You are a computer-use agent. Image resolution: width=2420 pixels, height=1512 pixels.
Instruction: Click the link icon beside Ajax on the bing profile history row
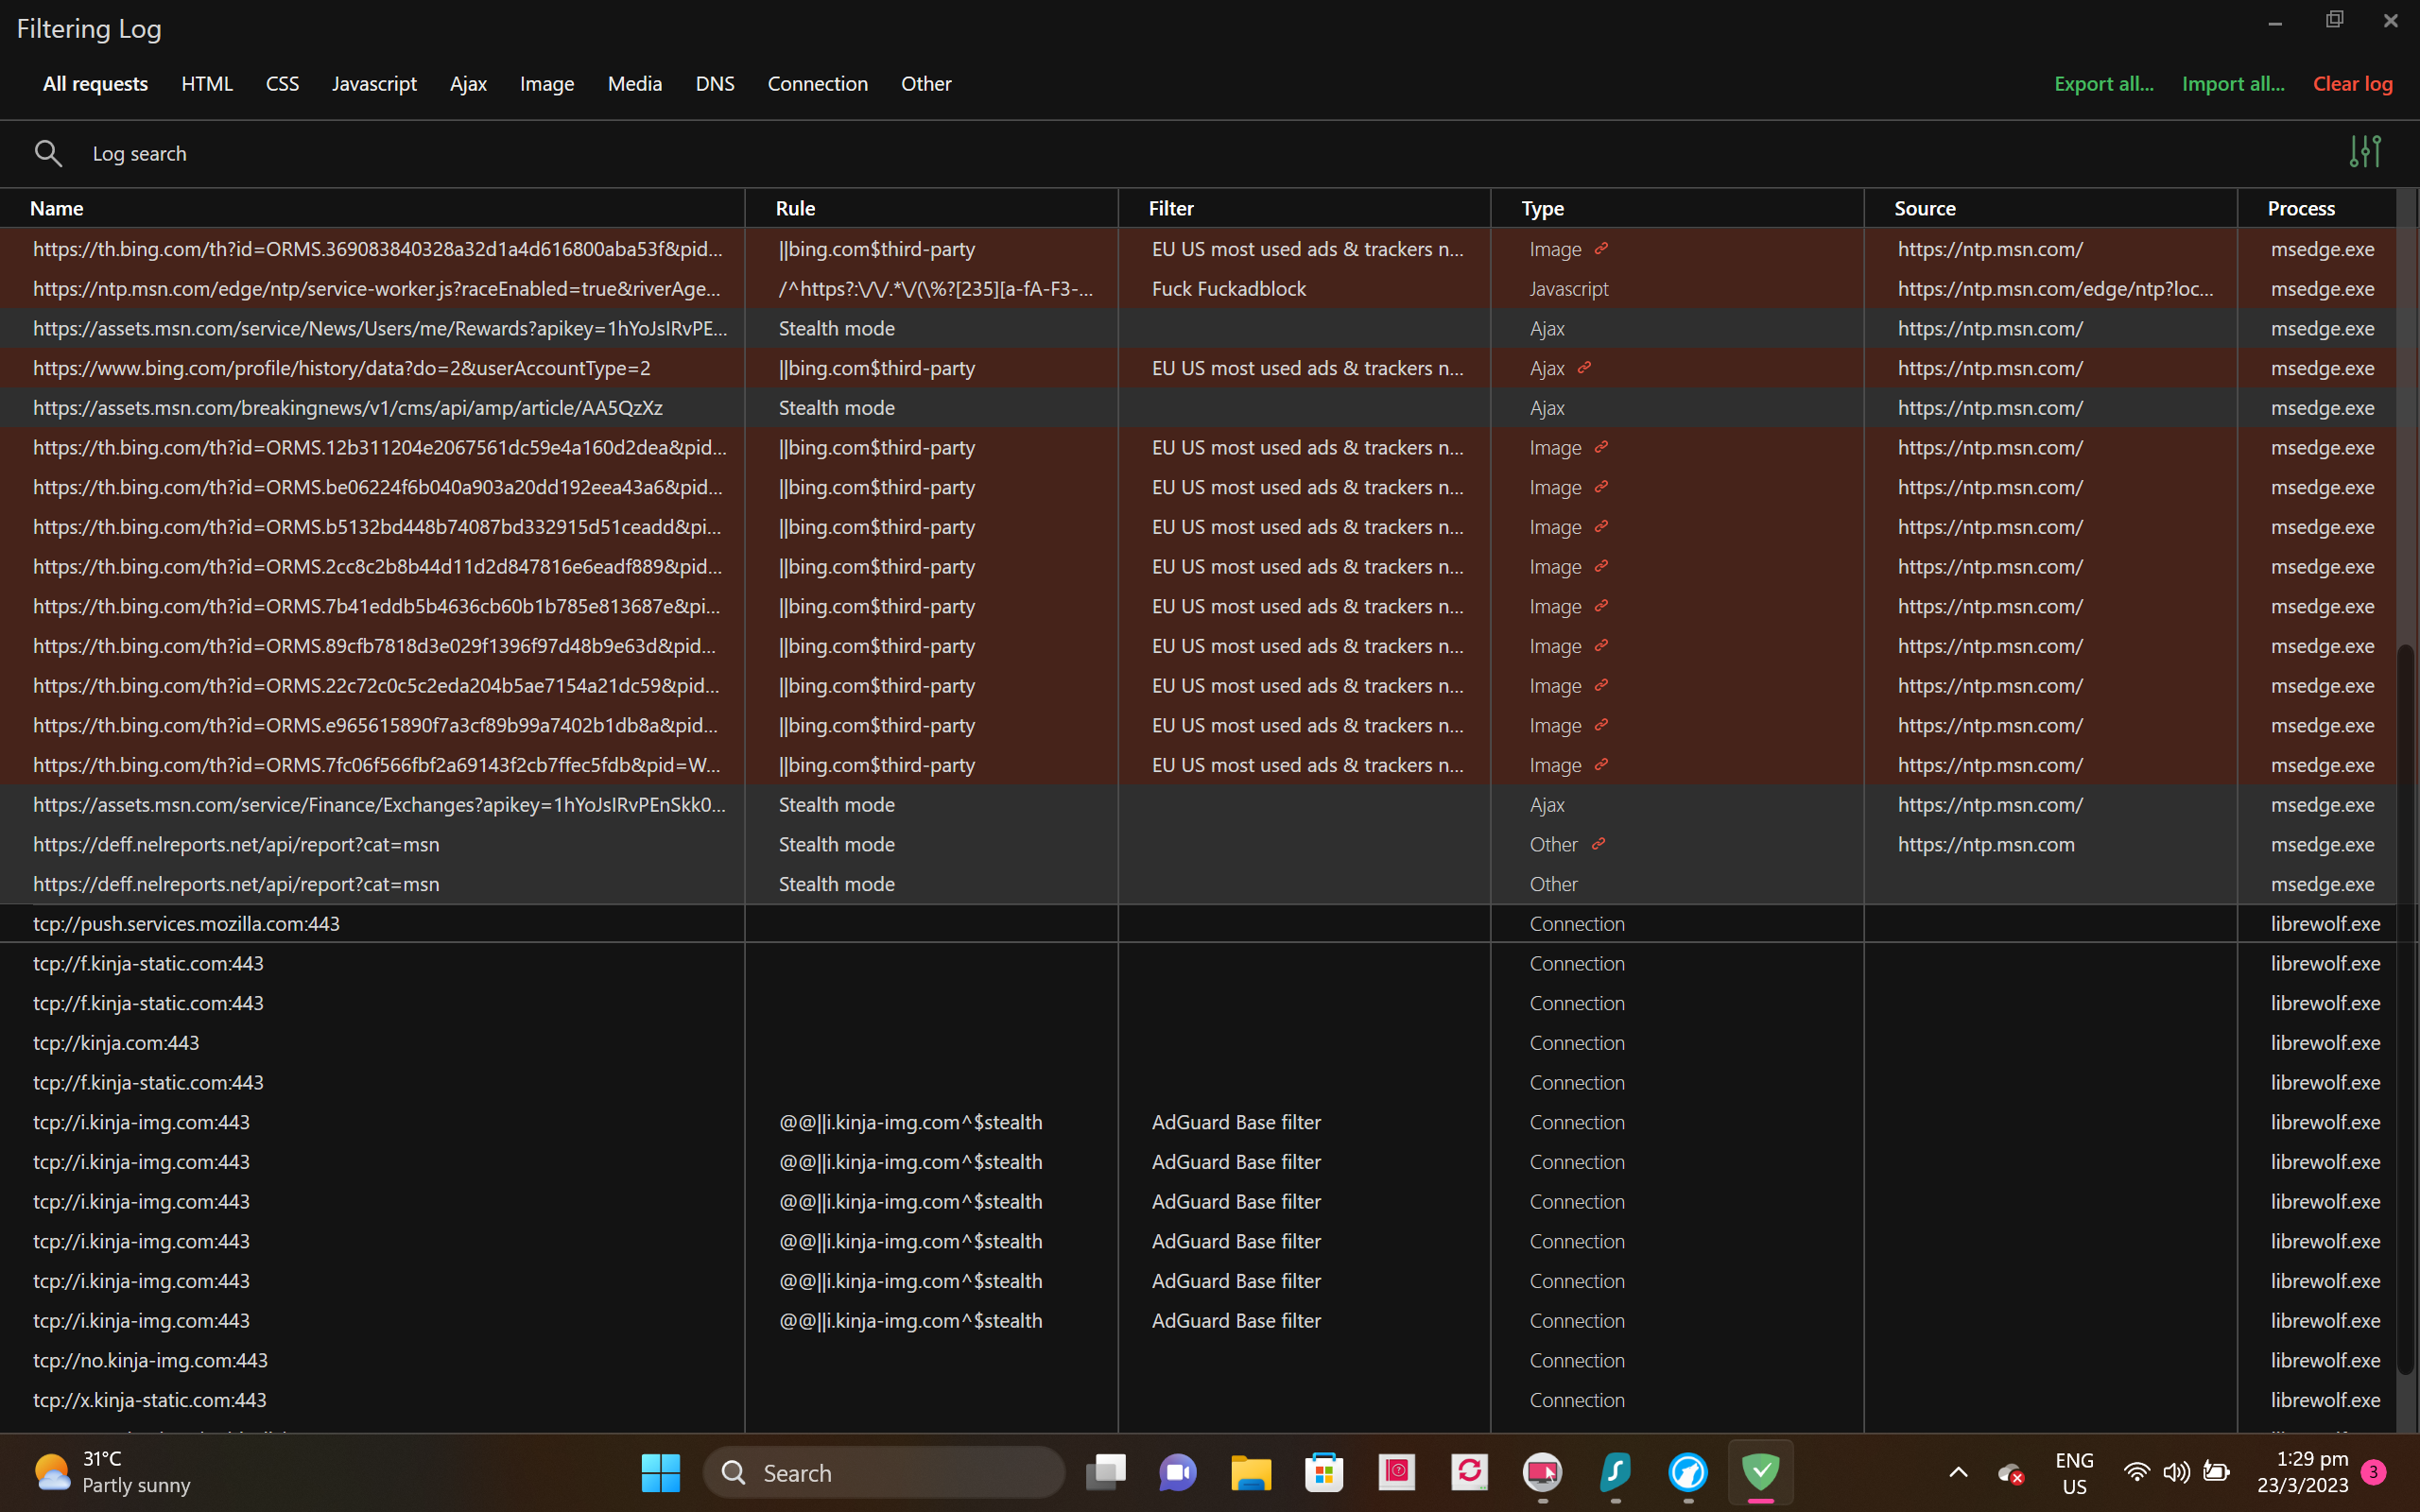1584,368
